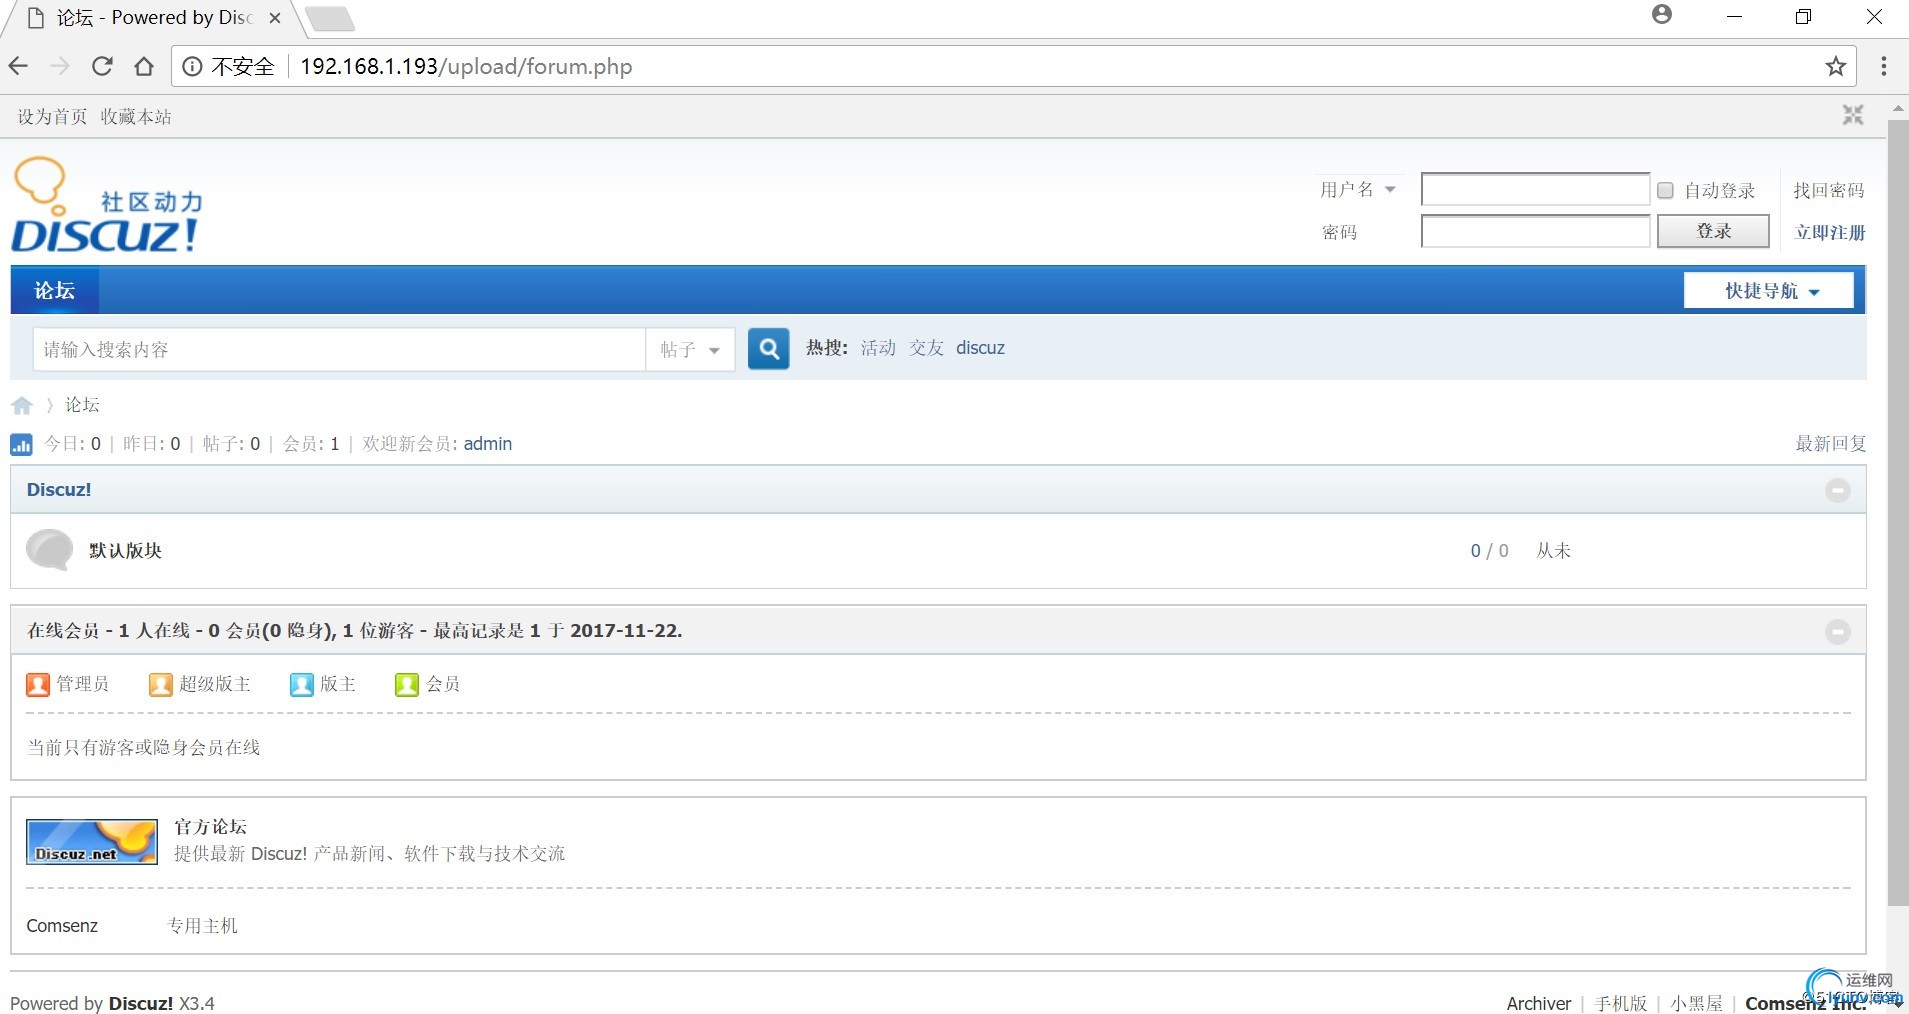The height and width of the screenshot is (1014, 1909).
Task: Open the 帖子 search type dropdown
Action: pos(690,350)
